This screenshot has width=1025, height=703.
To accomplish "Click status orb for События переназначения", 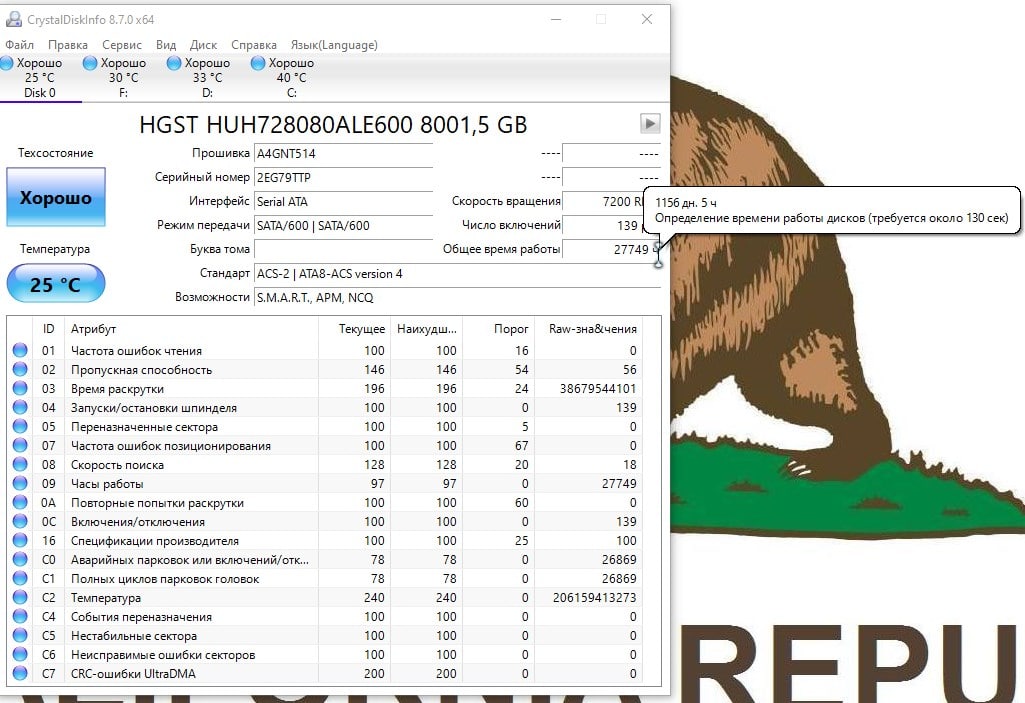I will (x=20, y=616).
